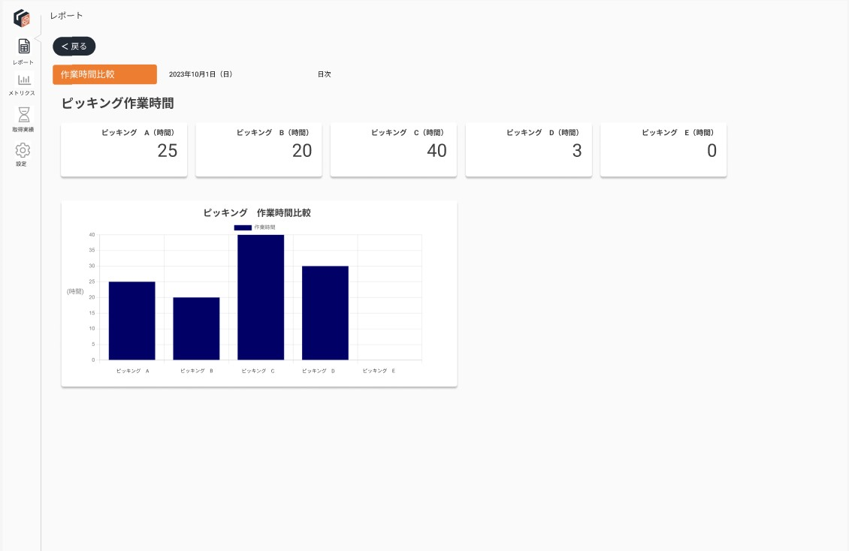849x551 pixels.
Task: Click the レポート page header text
Action: coord(66,16)
